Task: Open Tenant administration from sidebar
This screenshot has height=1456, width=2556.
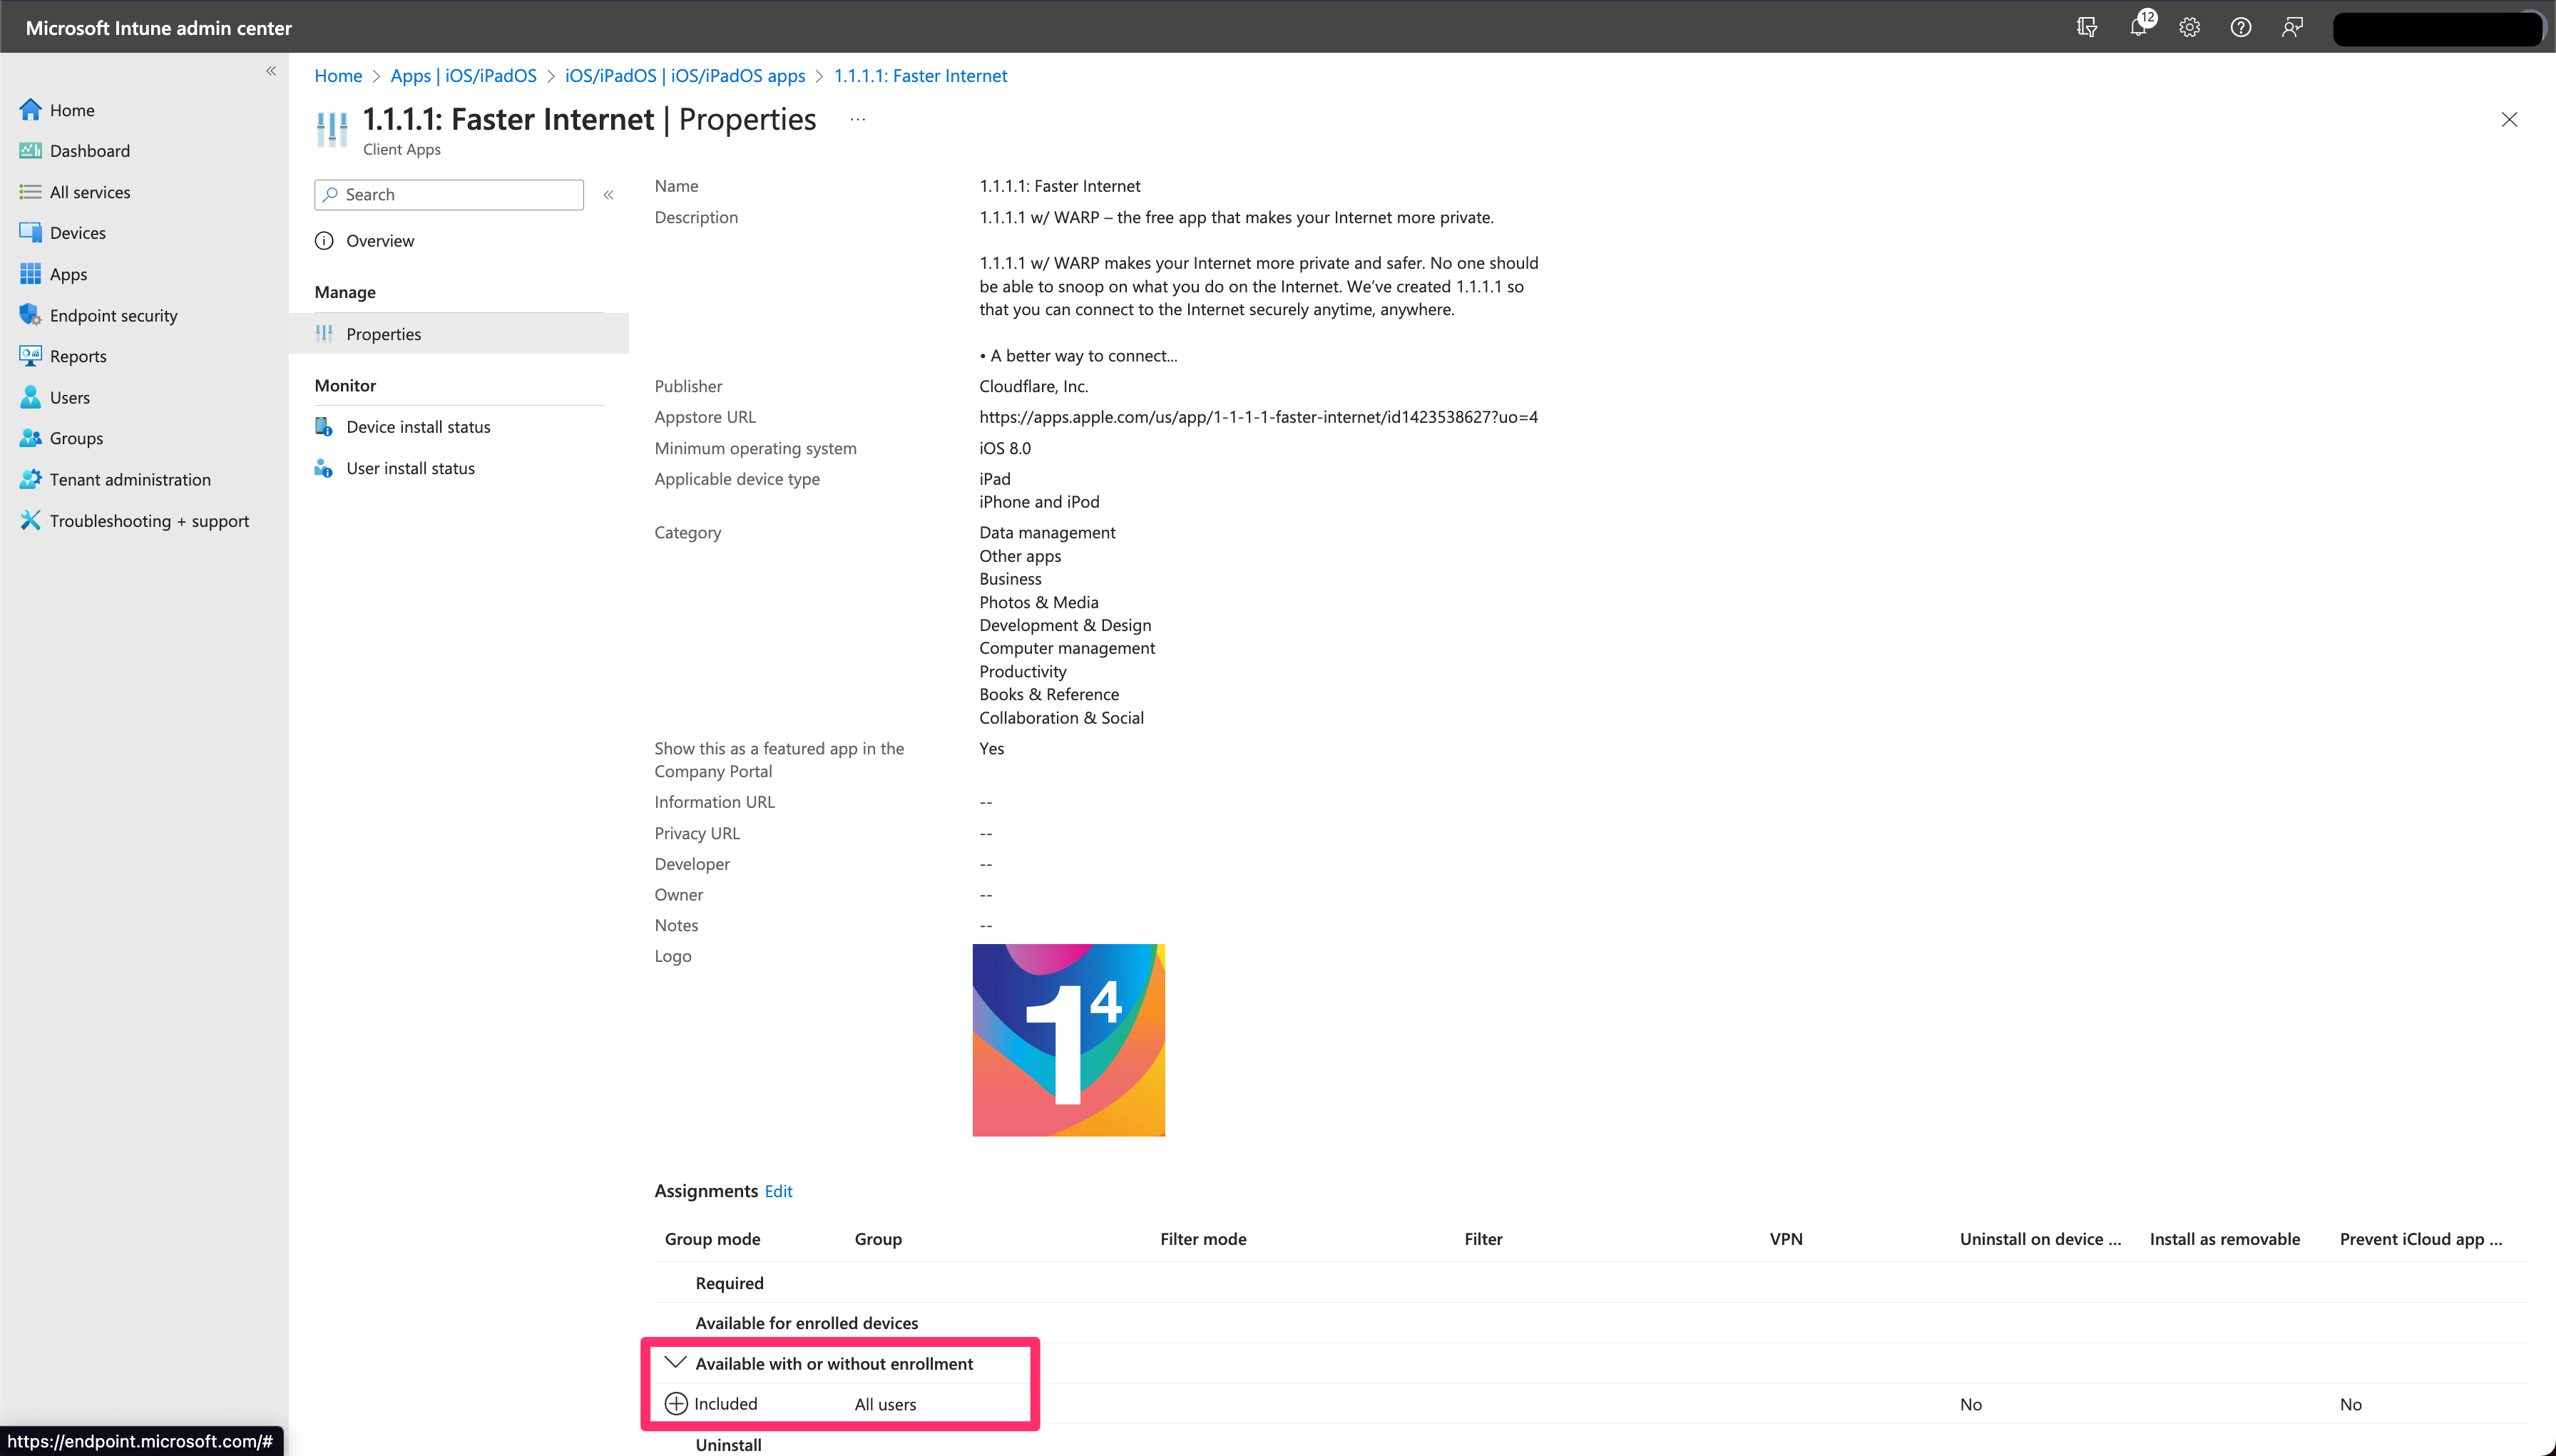Action: click(x=130, y=479)
